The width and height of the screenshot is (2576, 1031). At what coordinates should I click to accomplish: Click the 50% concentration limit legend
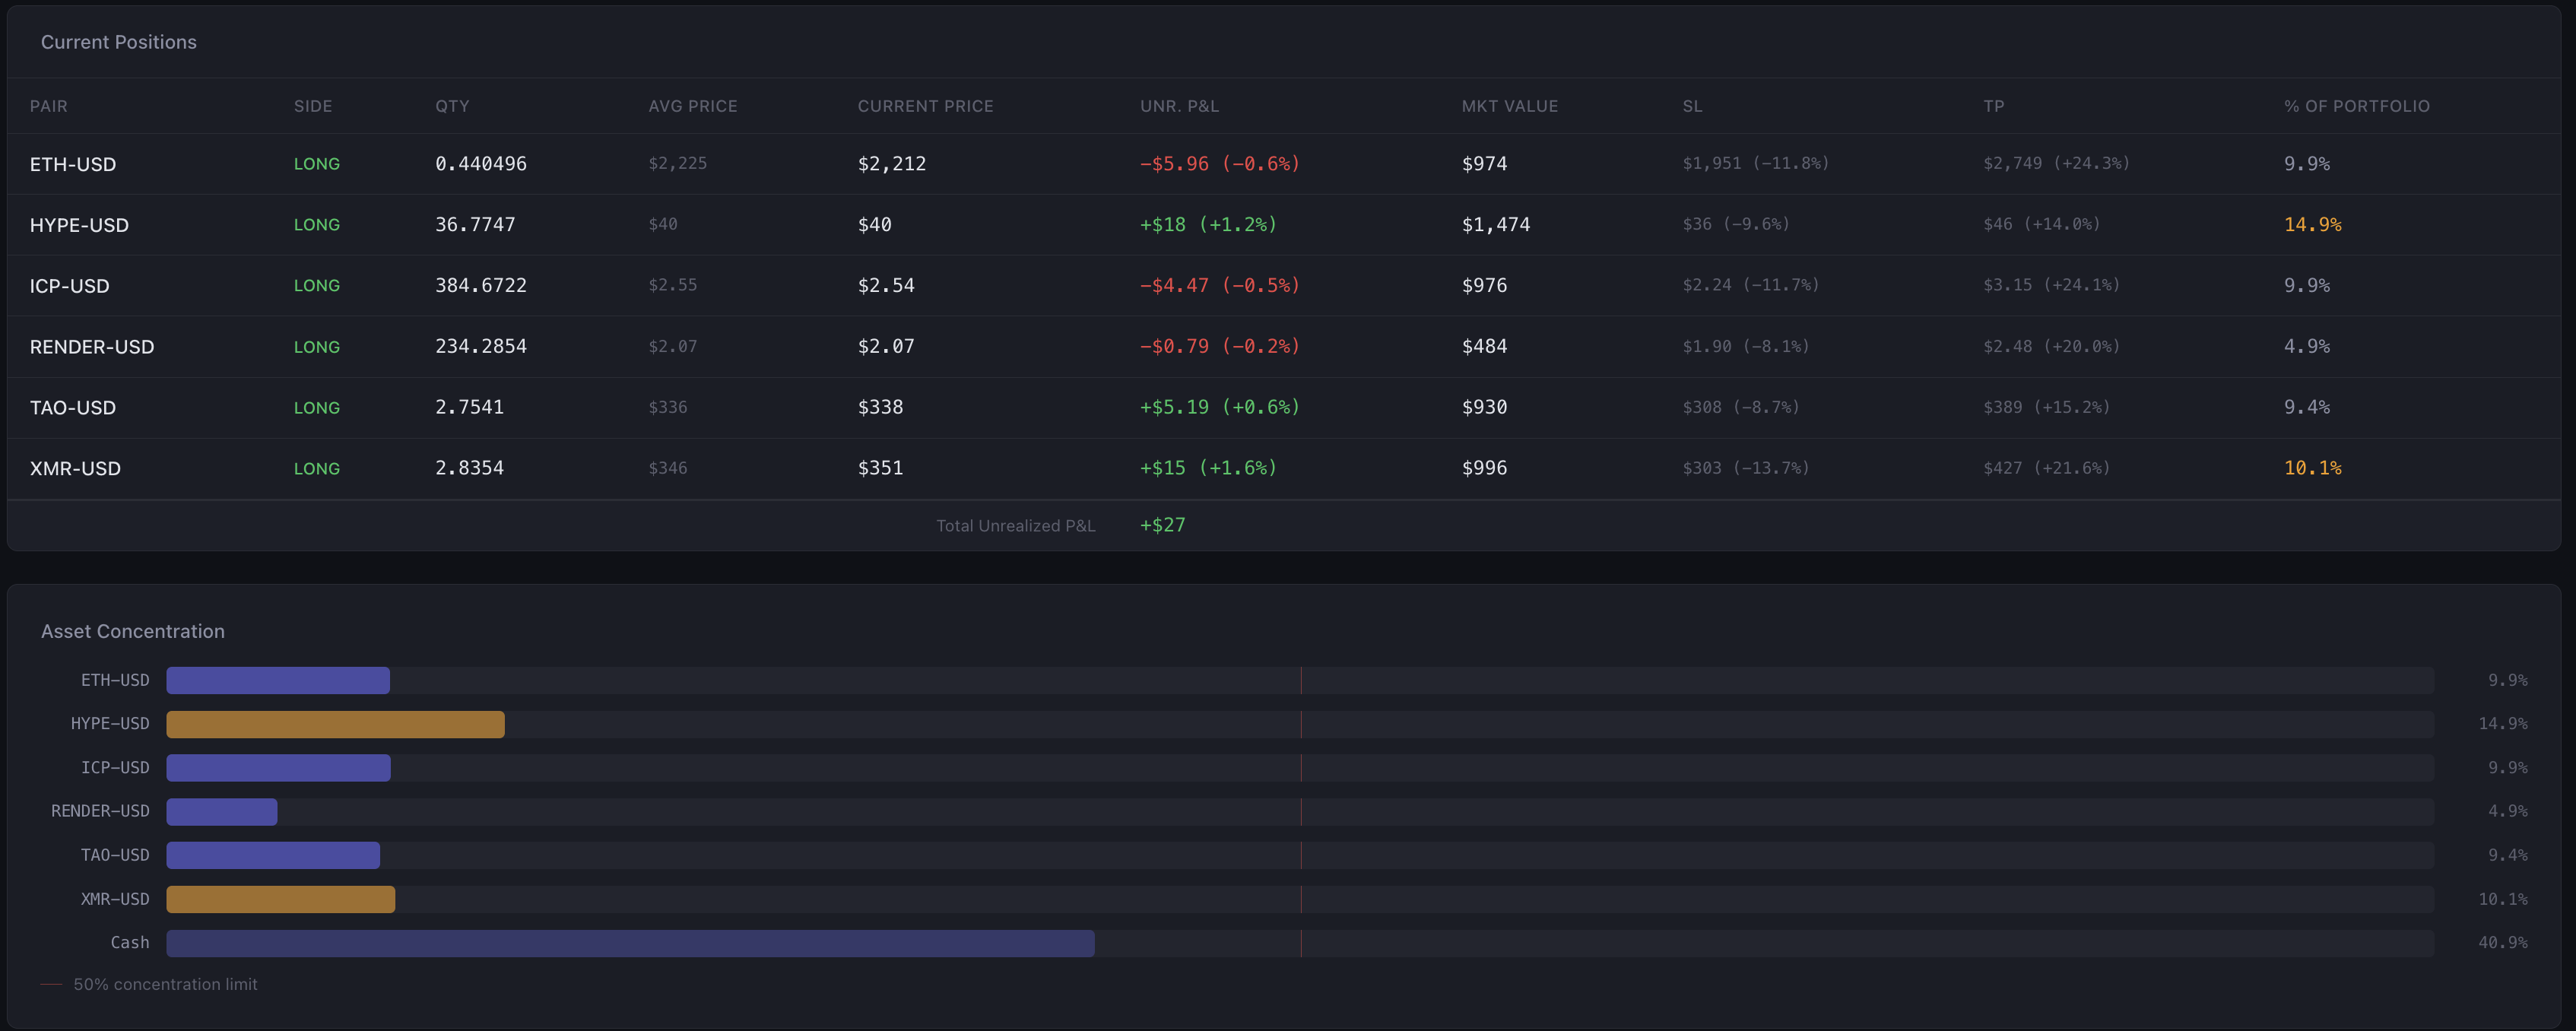(x=150, y=984)
